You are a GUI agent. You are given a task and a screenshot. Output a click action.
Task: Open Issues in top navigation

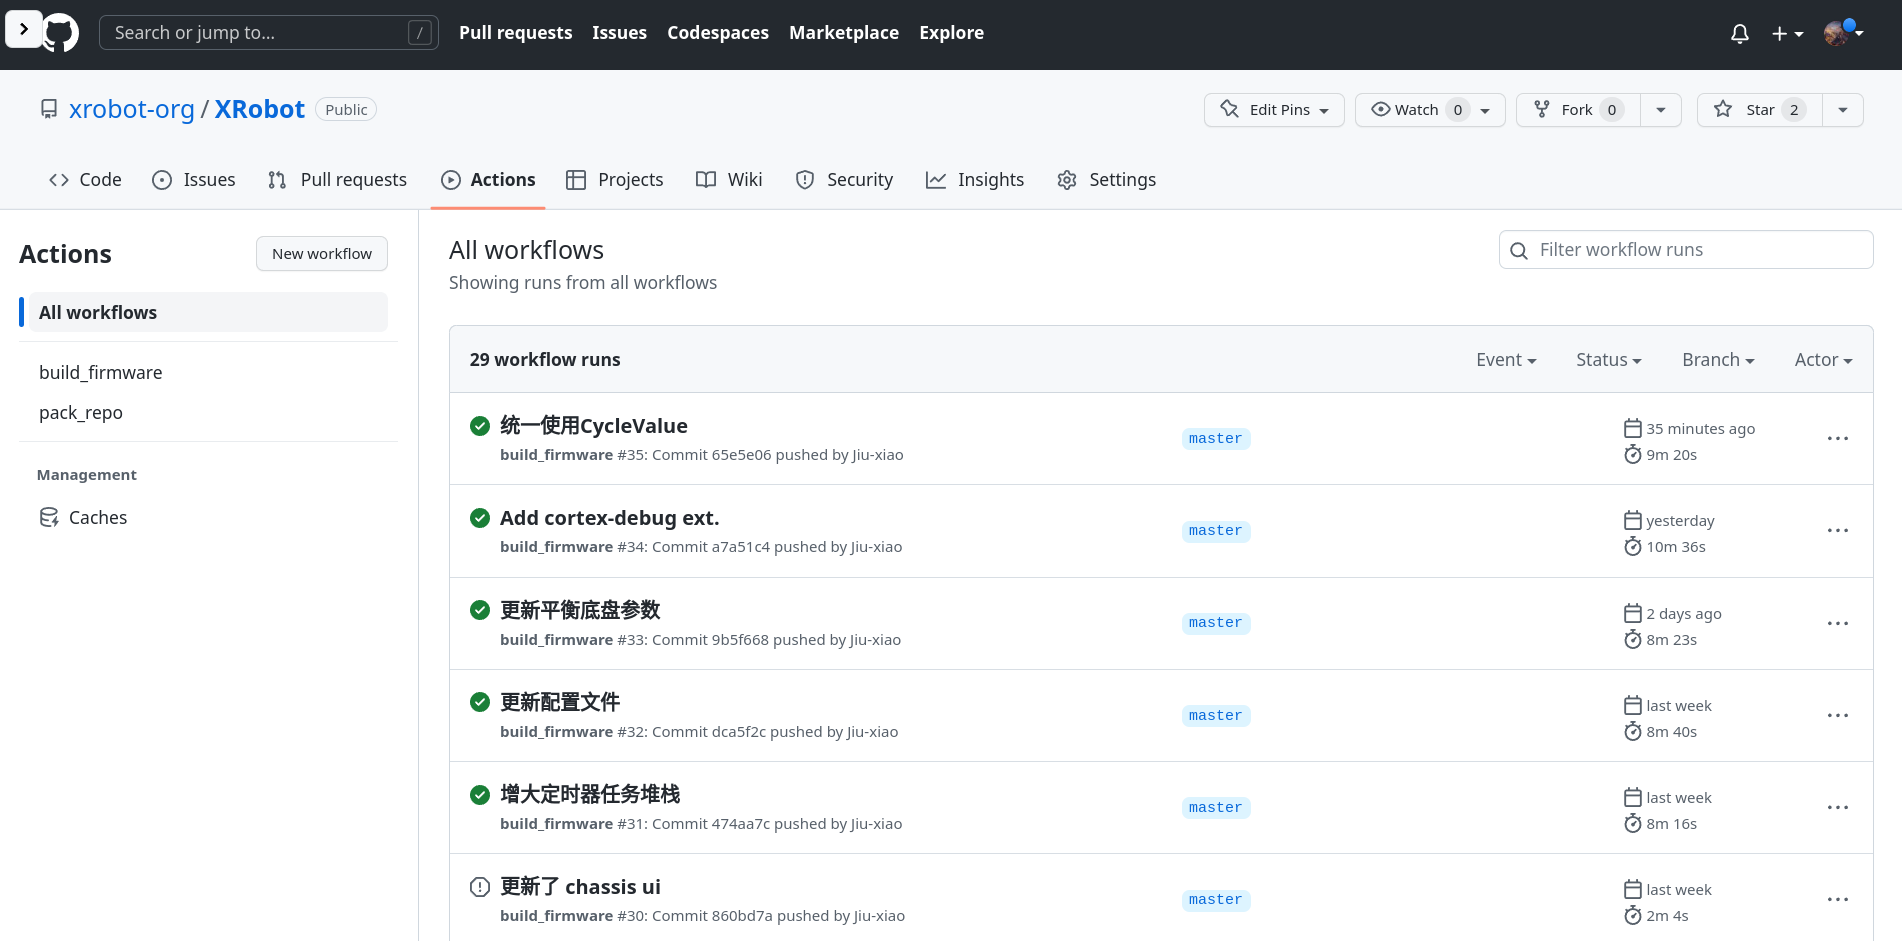pos(619,33)
